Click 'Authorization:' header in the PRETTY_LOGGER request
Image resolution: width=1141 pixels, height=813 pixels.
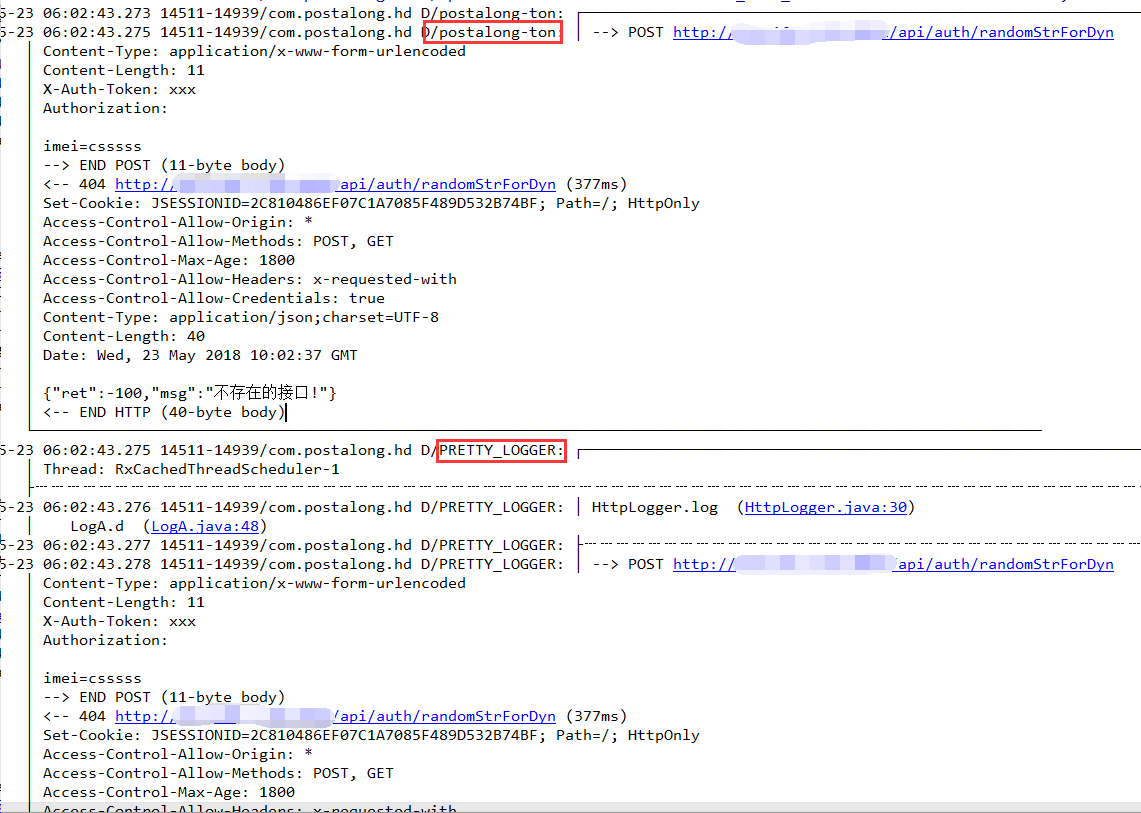coord(106,641)
